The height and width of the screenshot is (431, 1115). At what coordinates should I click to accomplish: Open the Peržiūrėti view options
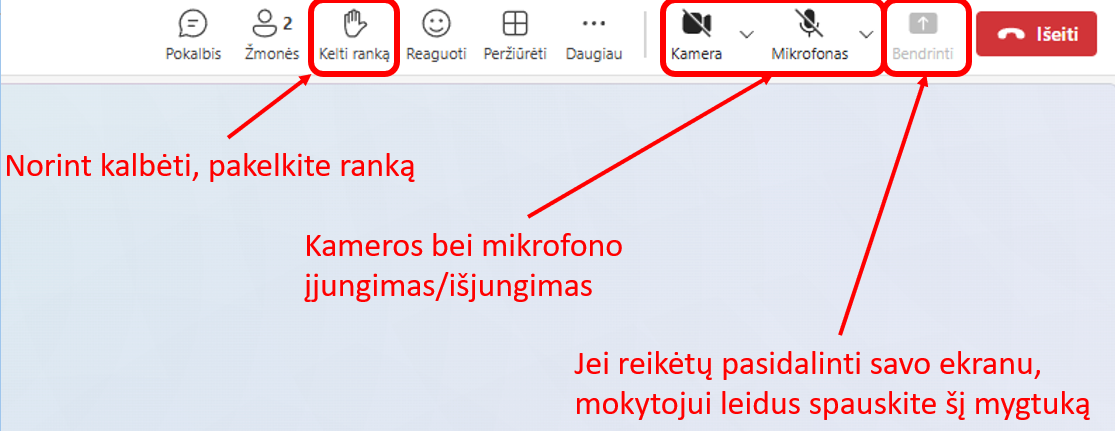(x=515, y=36)
